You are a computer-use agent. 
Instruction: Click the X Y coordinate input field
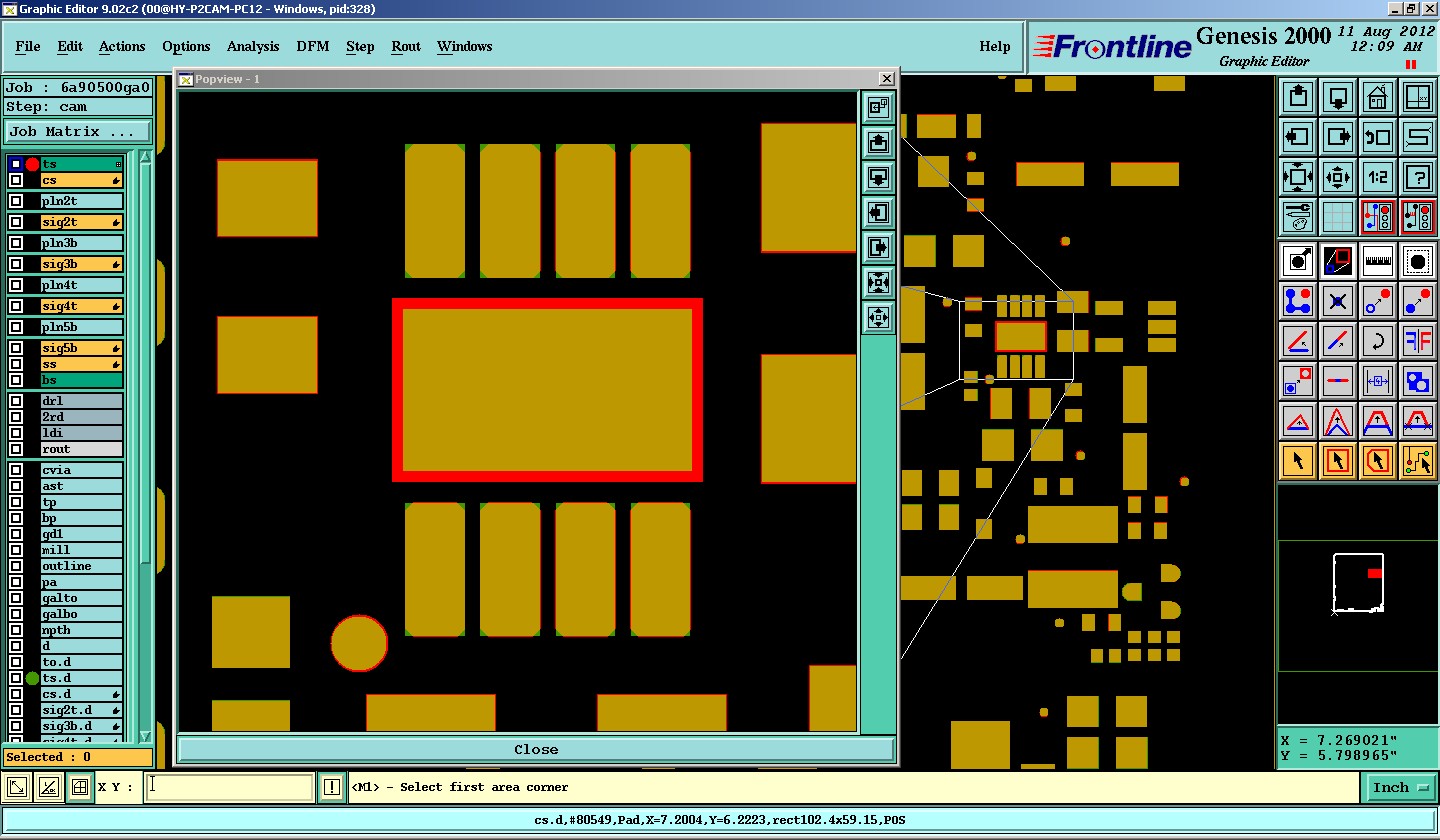(x=230, y=787)
